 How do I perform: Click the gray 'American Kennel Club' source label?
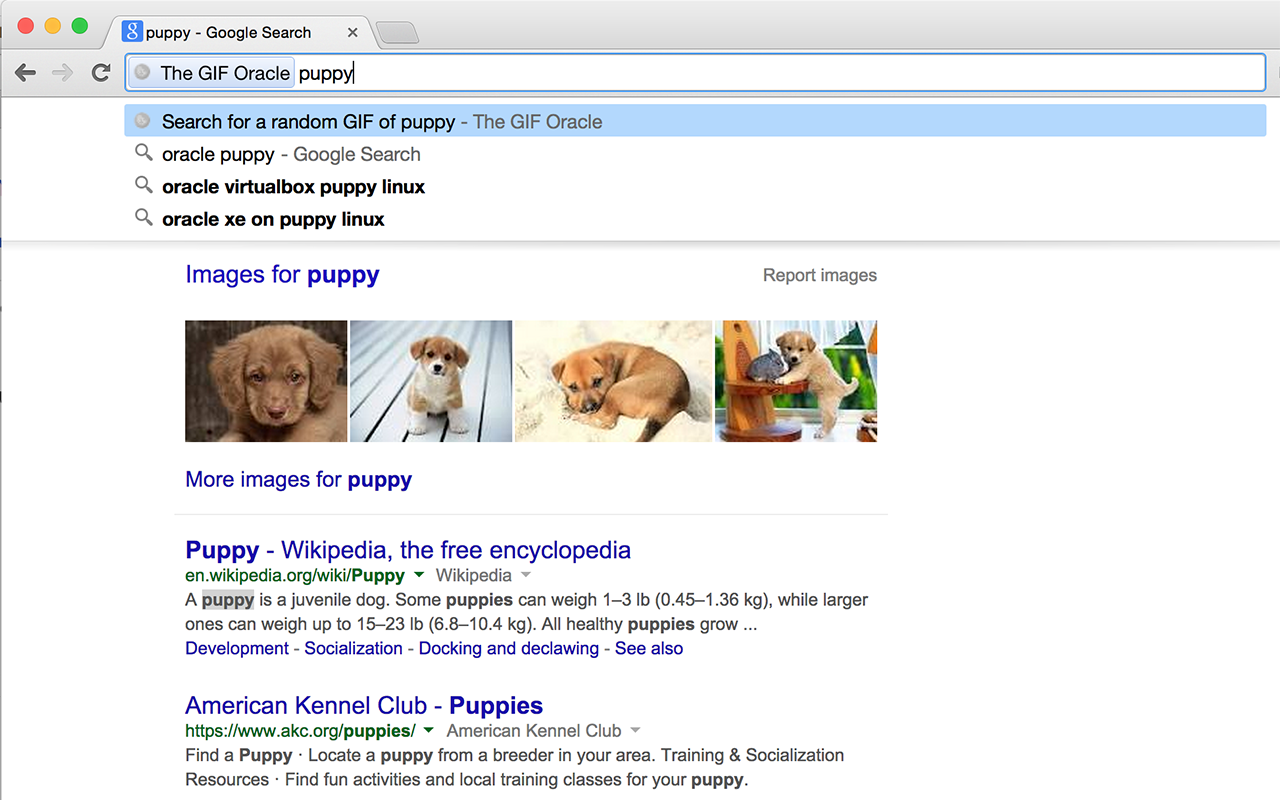coord(534,730)
